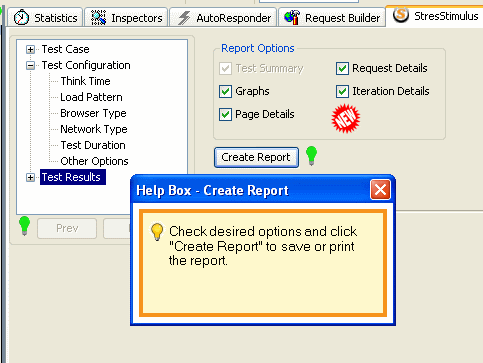Open the Inspectors tab
This screenshot has width=483, height=363.
coord(126,17)
